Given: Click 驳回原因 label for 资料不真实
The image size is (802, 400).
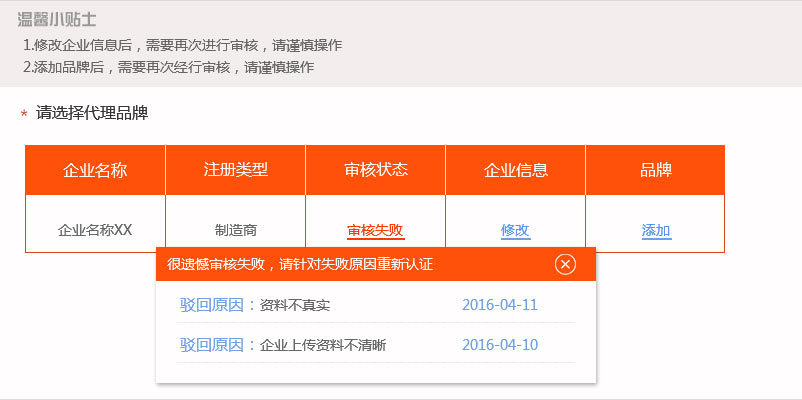Looking at the screenshot, I should (212, 305).
